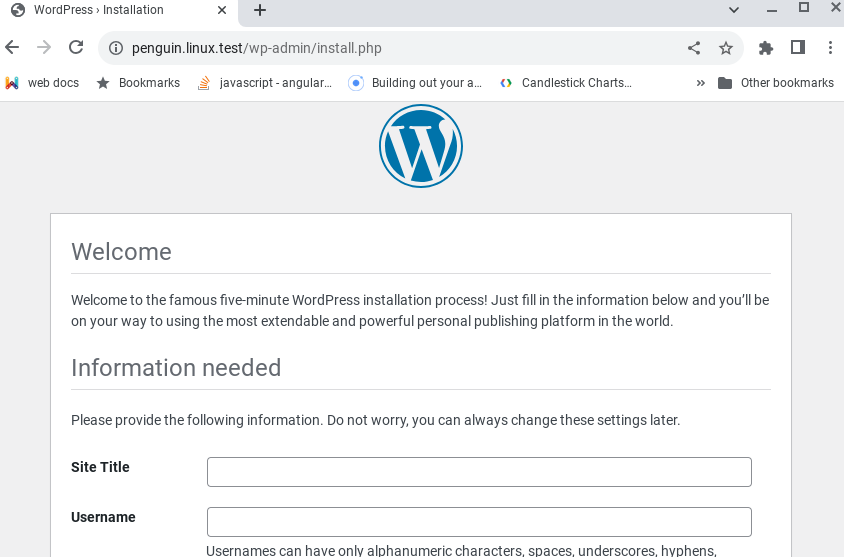Viewport: 844px width, 557px height.
Task: Open Building out your a... bookmark
Action: (x=415, y=83)
